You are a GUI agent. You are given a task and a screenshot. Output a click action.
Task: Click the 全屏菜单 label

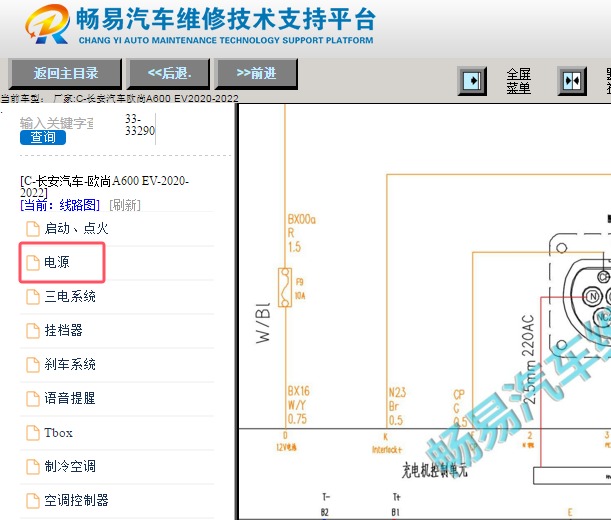(x=519, y=81)
